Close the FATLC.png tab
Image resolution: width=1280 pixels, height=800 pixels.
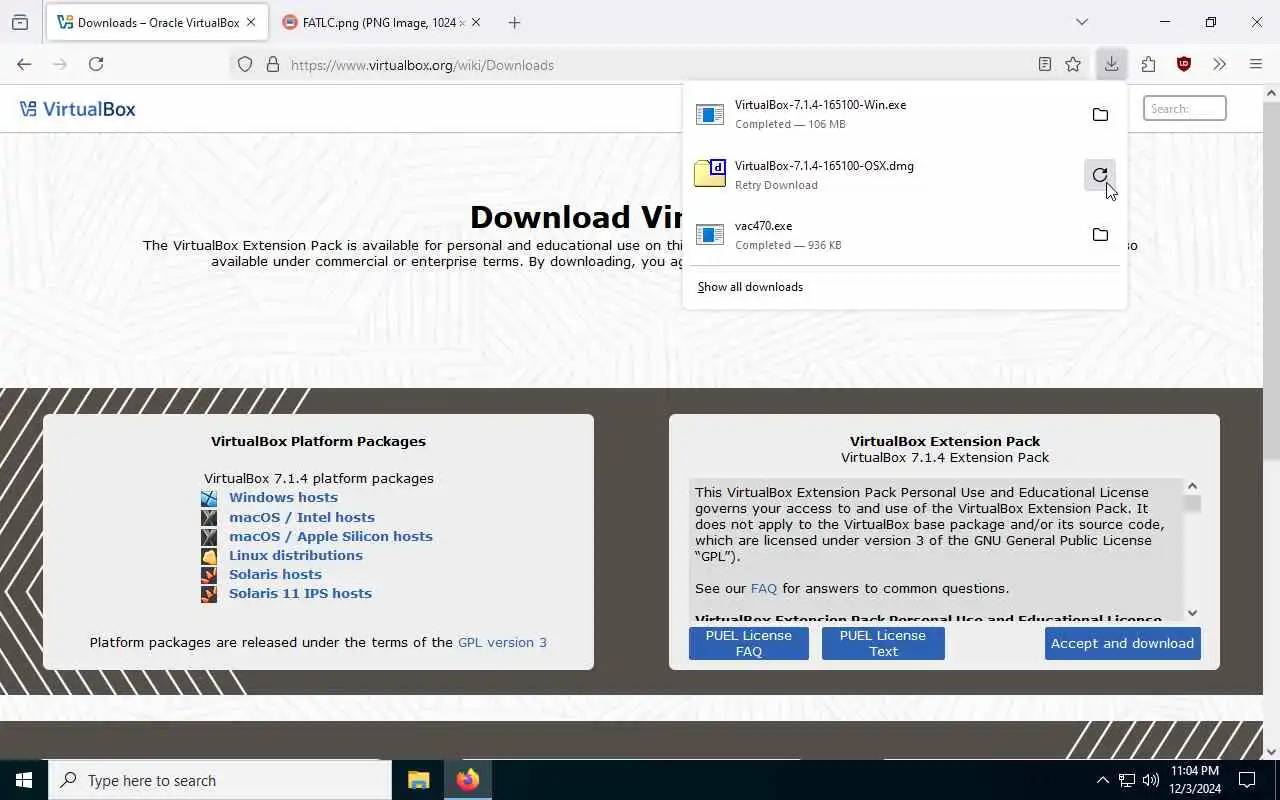pos(476,22)
